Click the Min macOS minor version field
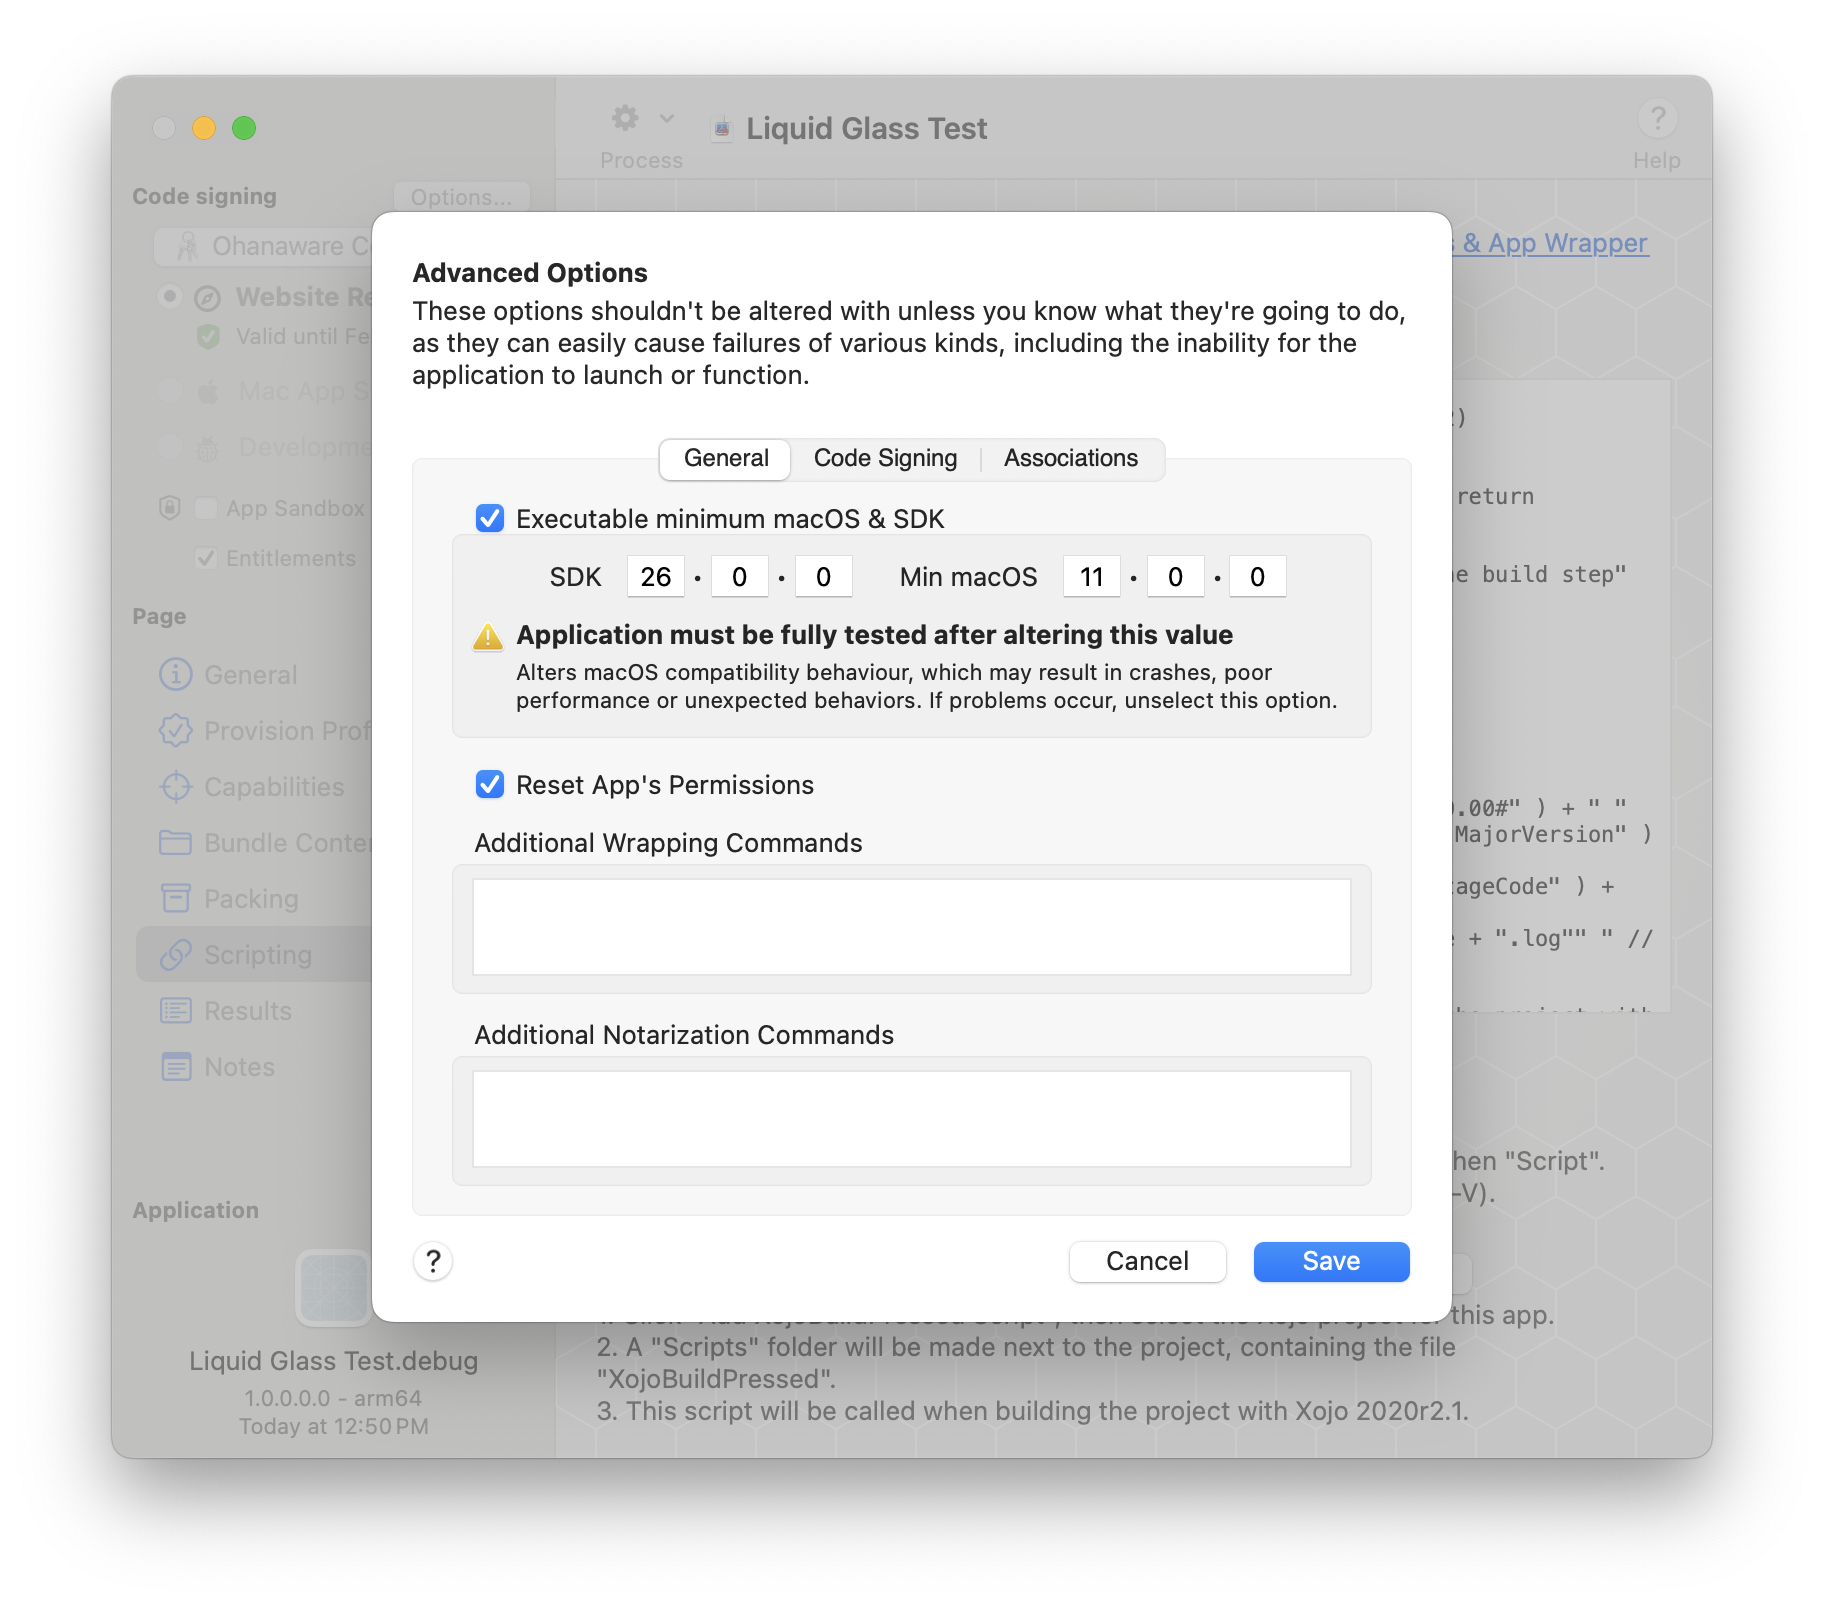This screenshot has width=1824, height=1606. click(1175, 577)
